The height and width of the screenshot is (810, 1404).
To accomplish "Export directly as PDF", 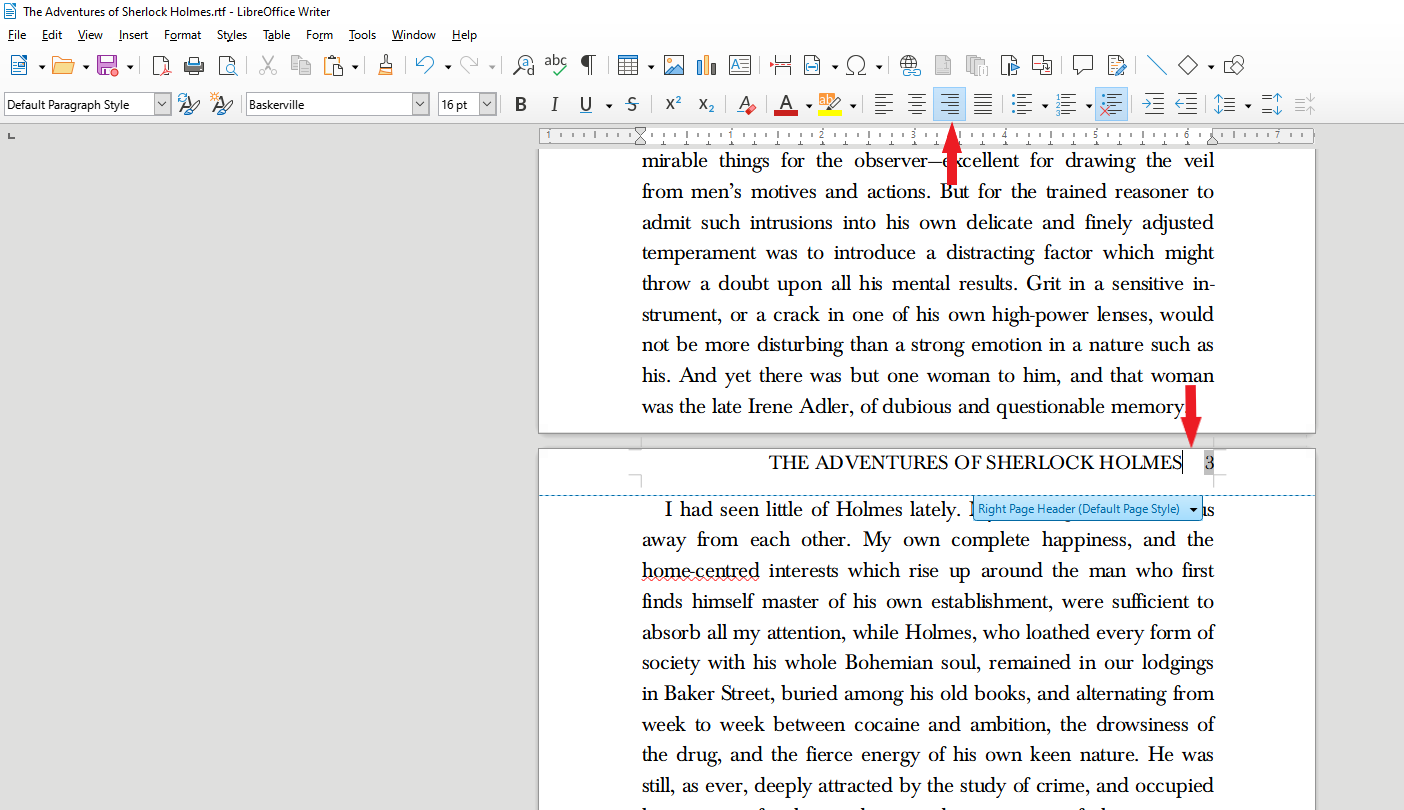I will pyautogui.click(x=161, y=66).
